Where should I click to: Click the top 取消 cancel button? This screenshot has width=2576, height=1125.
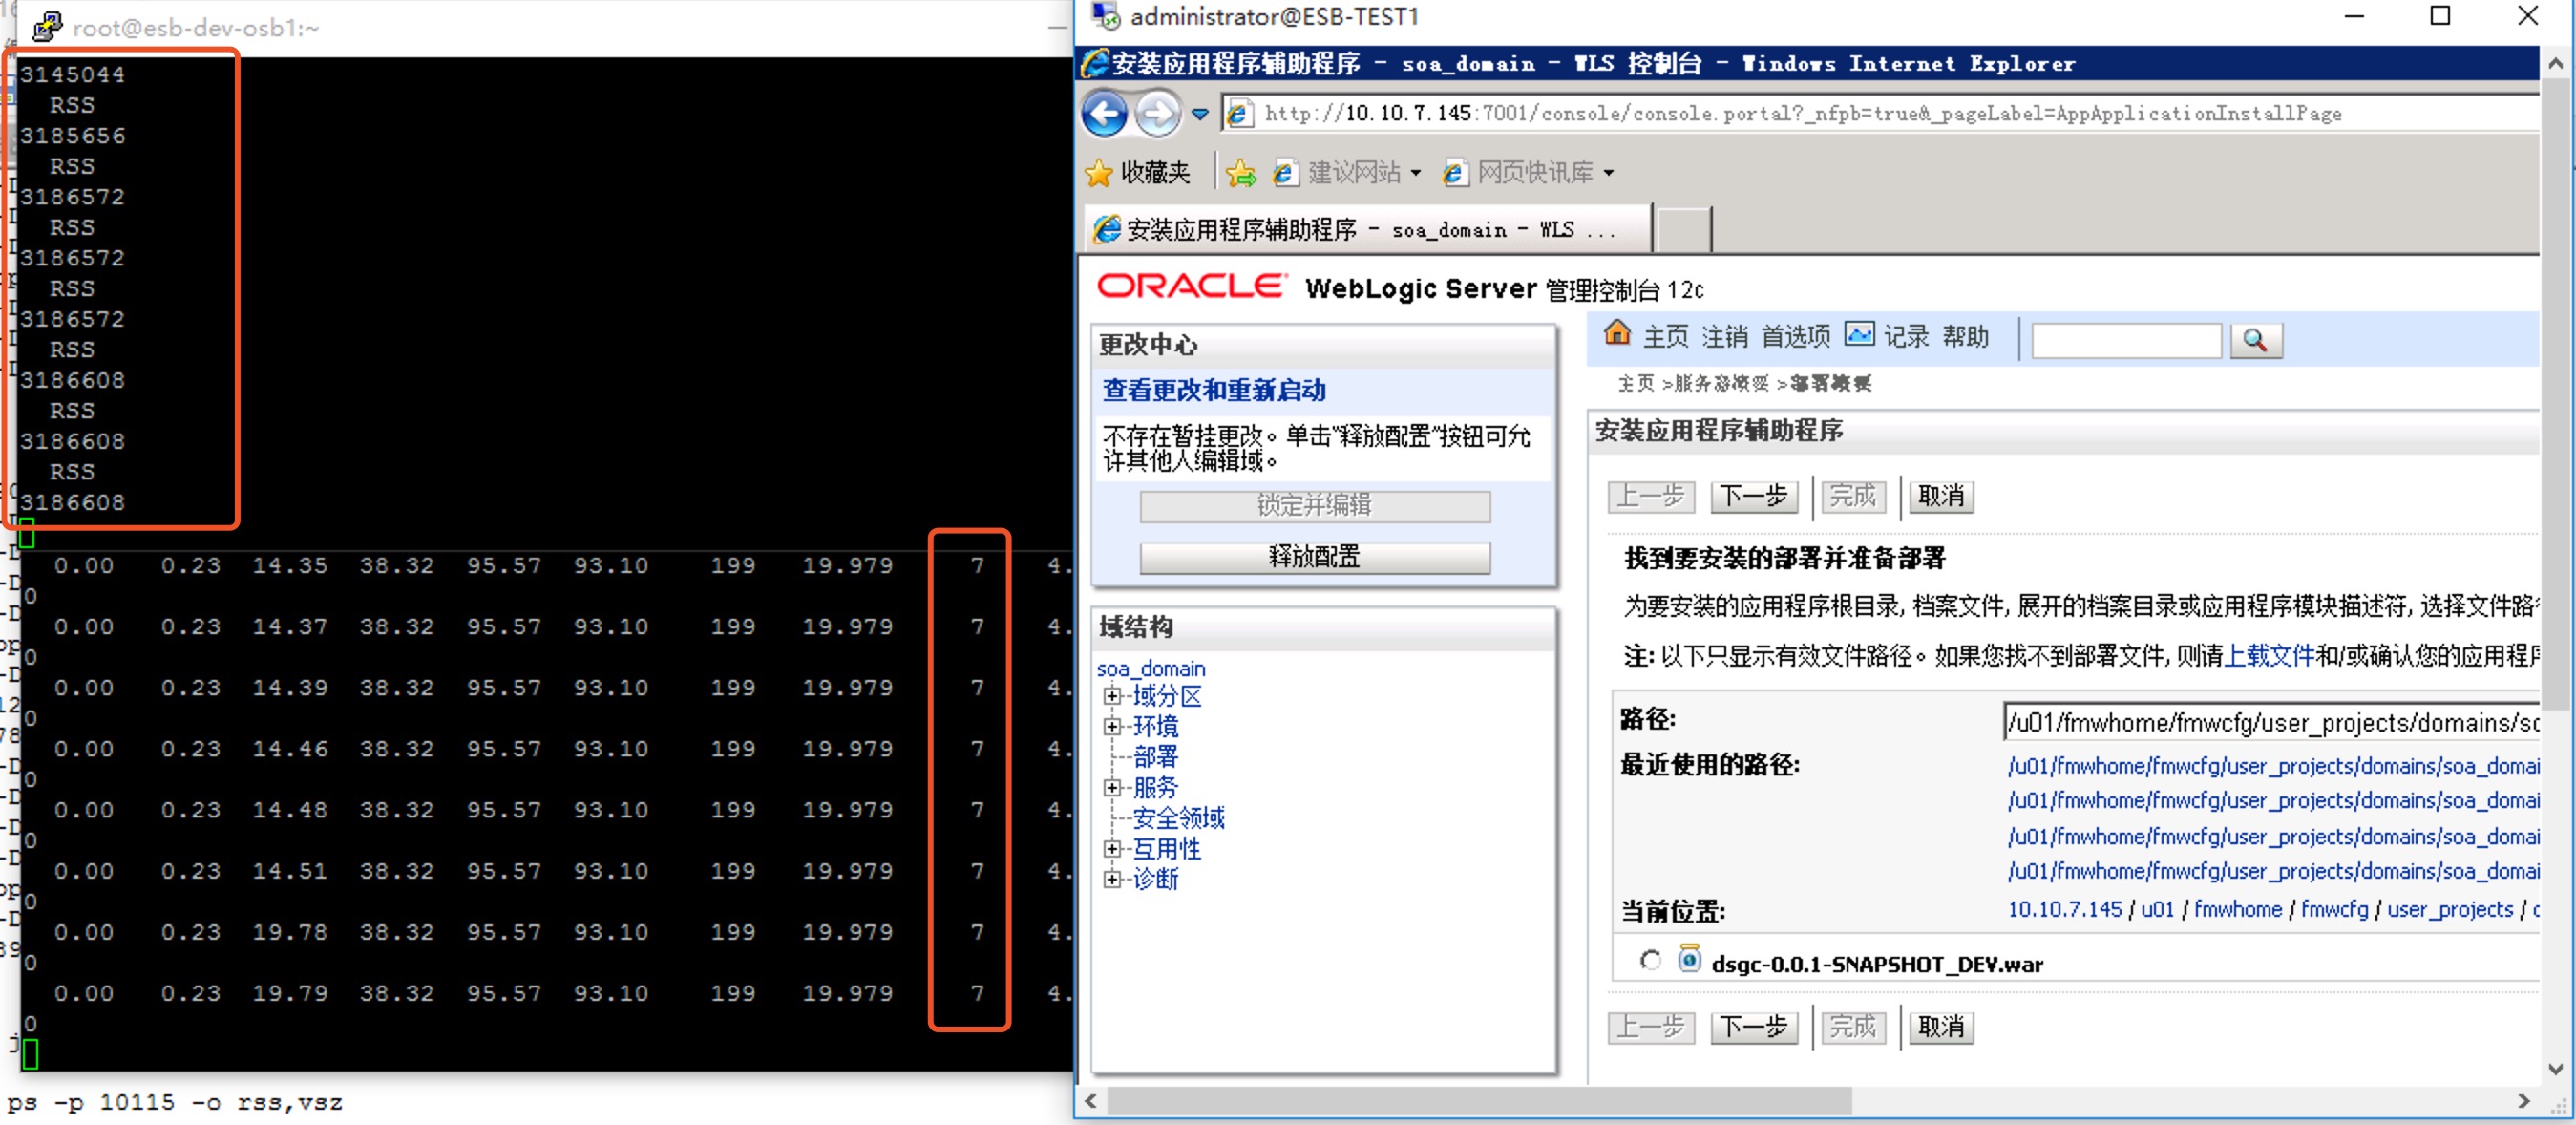[1941, 496]
